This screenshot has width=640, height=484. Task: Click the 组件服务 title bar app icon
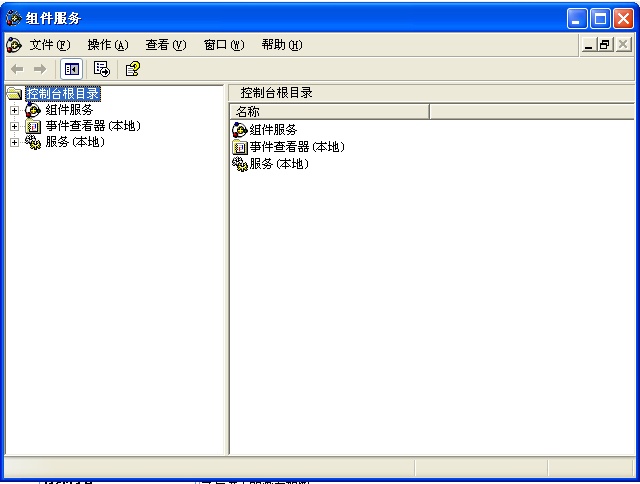point(13,18)
